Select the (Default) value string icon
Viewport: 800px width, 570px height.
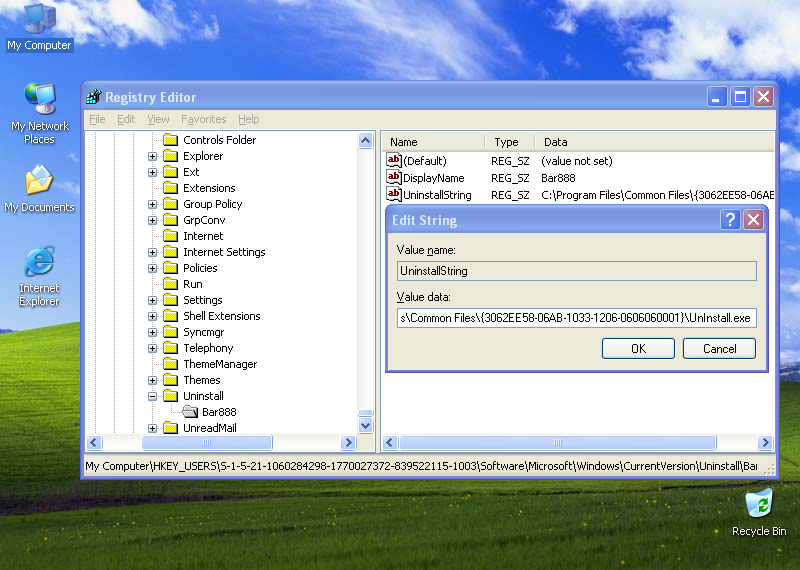[x=393, y=160]
